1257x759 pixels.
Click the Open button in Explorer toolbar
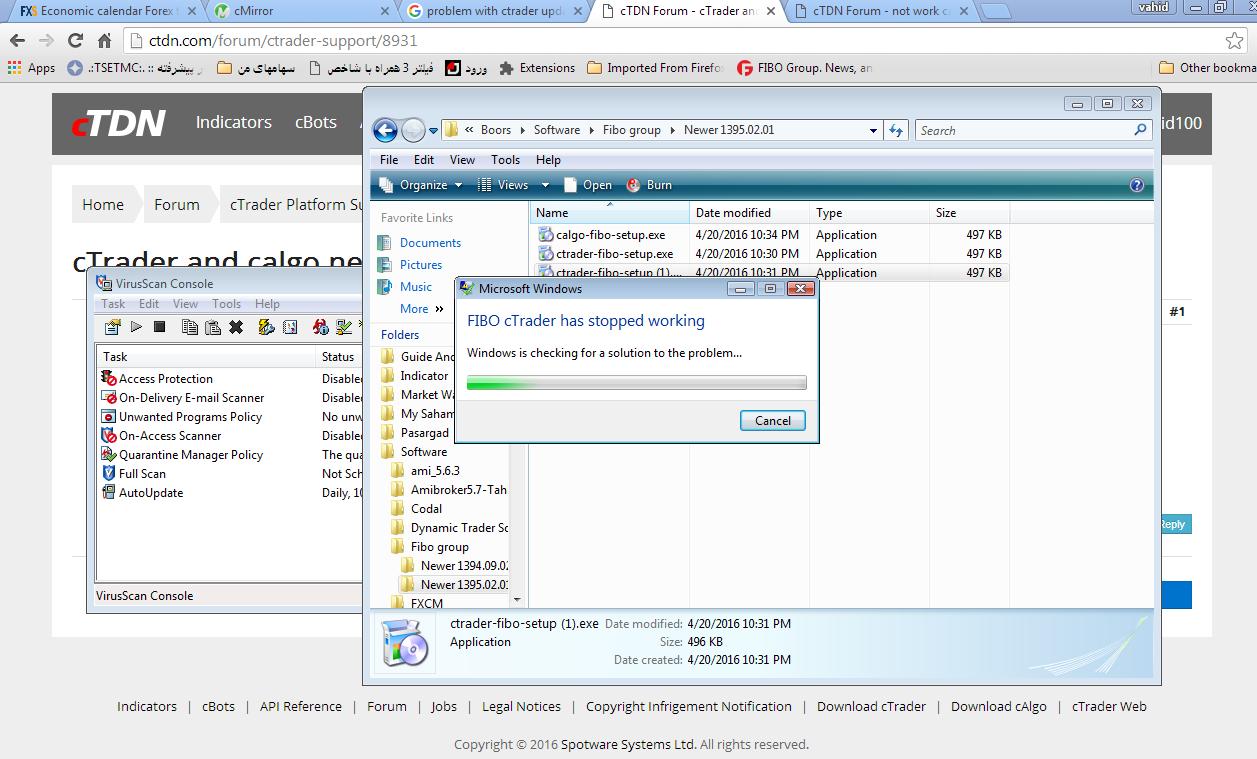point(588,185)
